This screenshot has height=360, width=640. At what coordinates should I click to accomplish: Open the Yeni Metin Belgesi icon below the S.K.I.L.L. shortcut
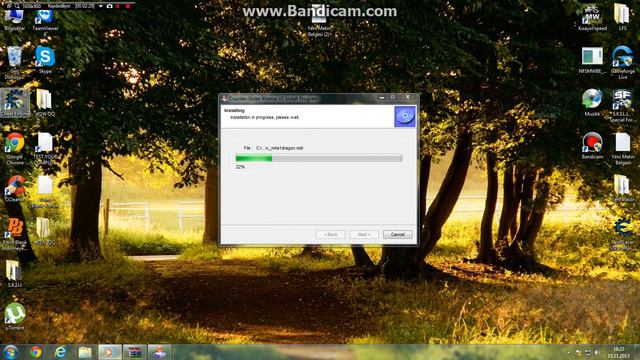click(x=622, y=149)
